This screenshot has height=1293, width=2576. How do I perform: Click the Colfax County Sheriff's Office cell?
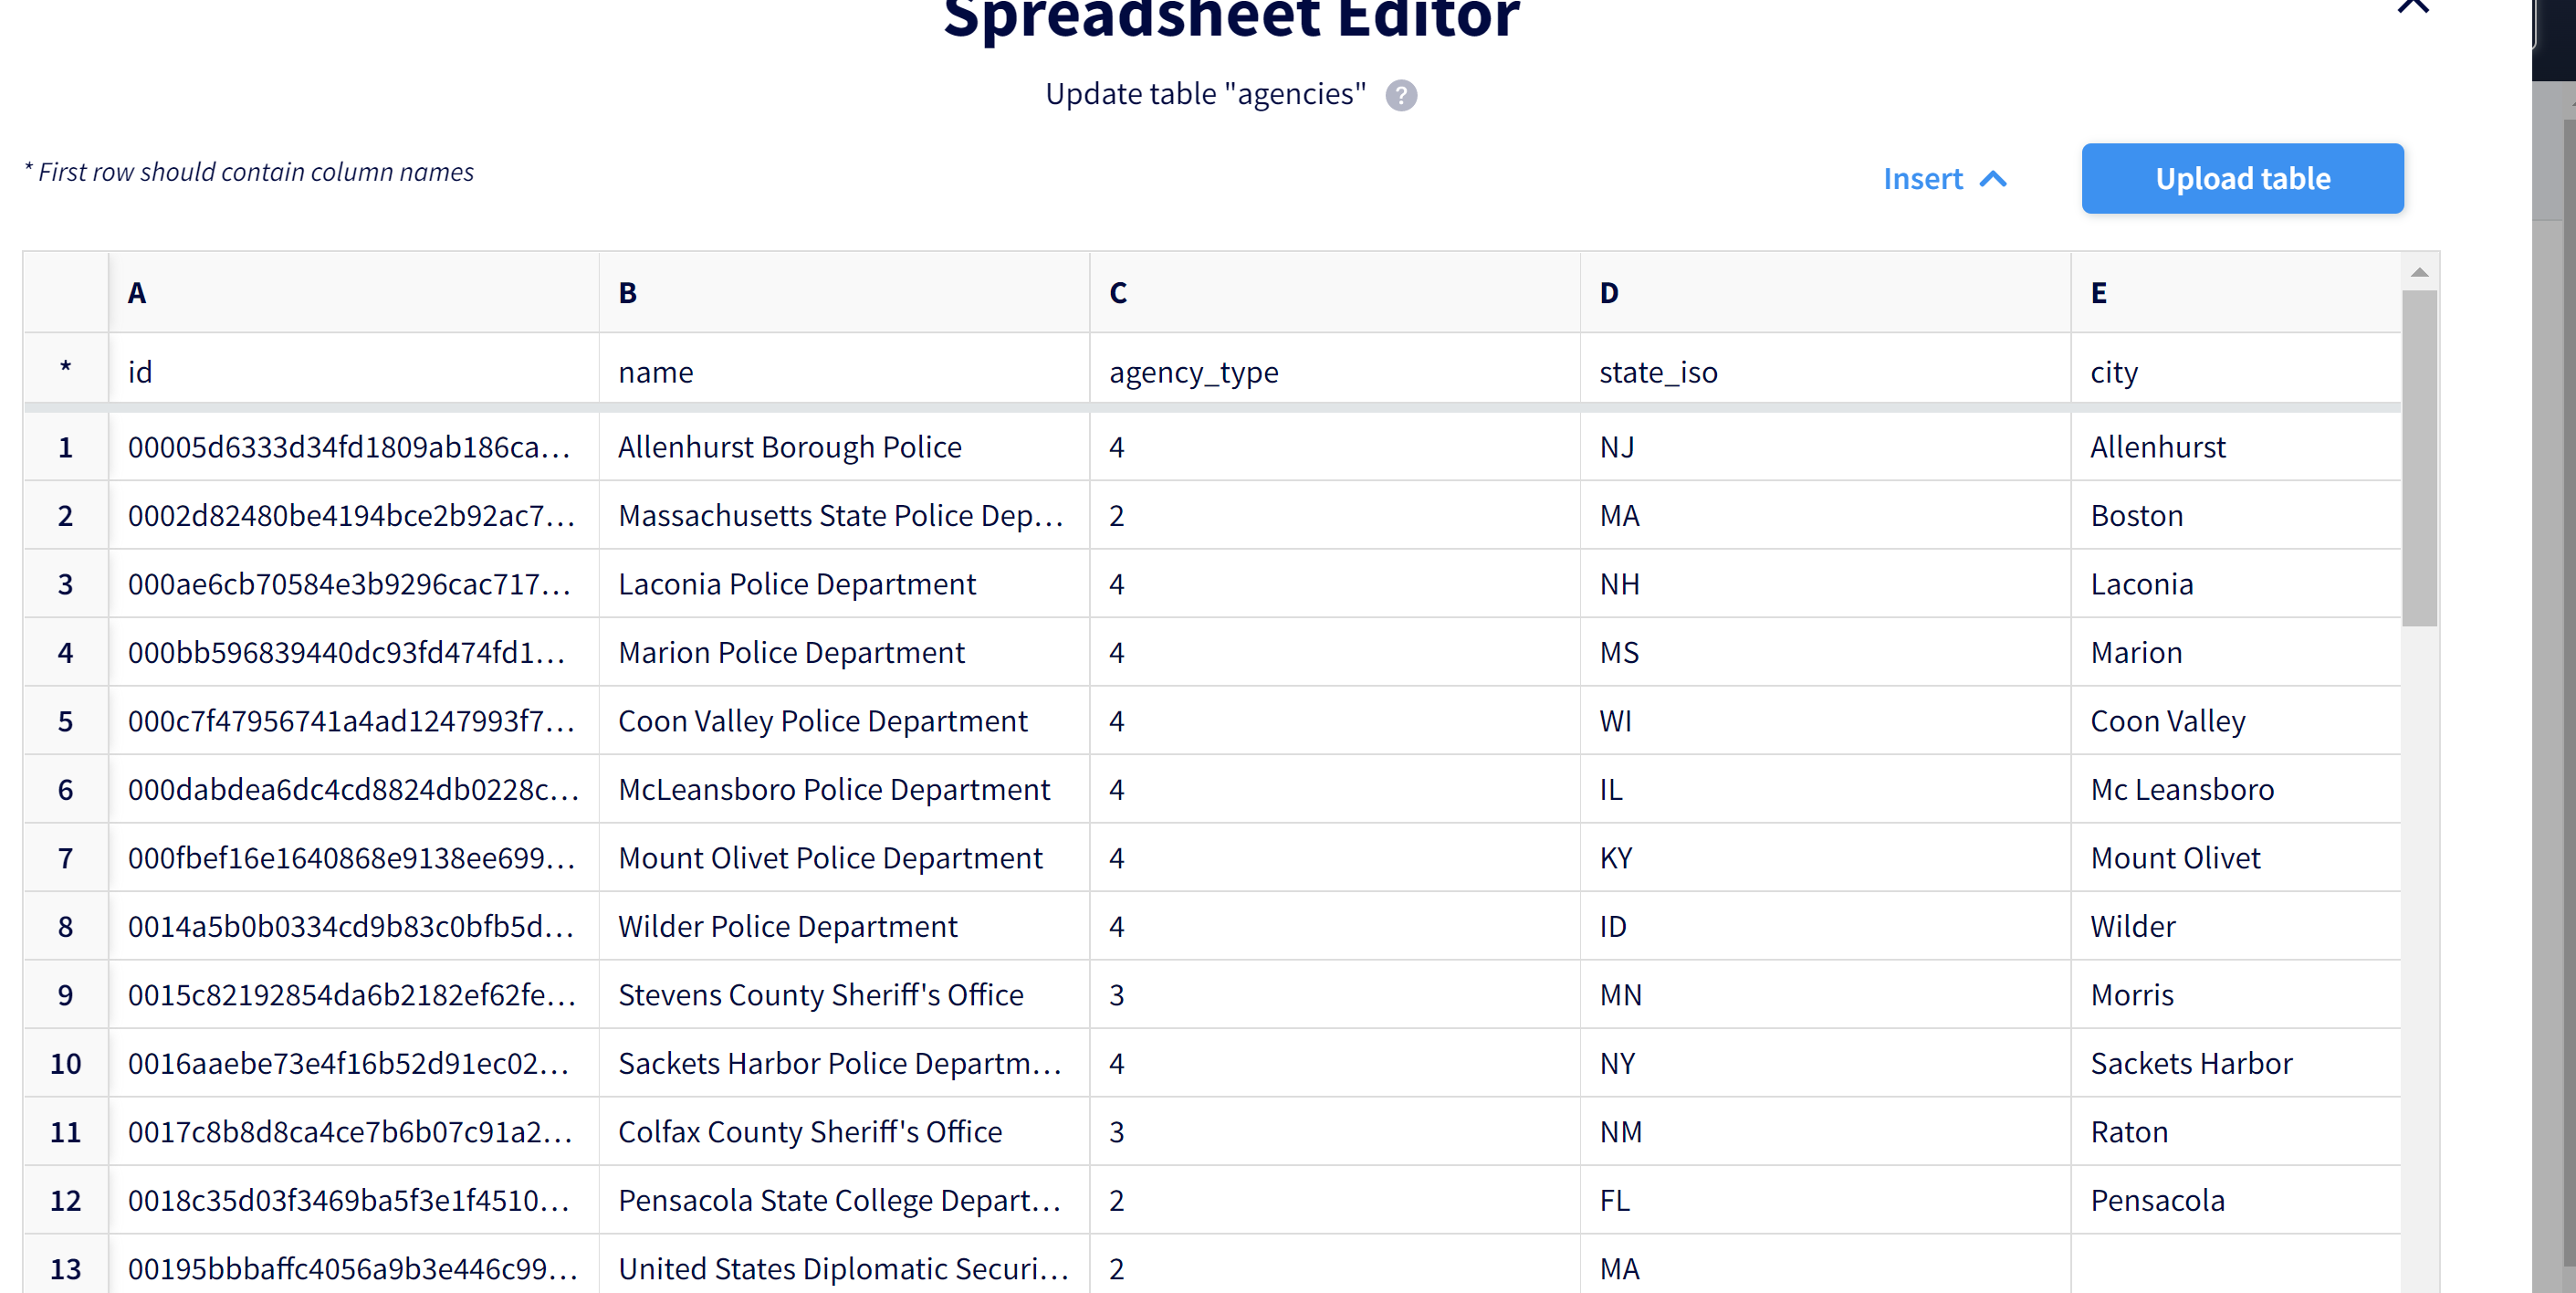(844, 1132)
